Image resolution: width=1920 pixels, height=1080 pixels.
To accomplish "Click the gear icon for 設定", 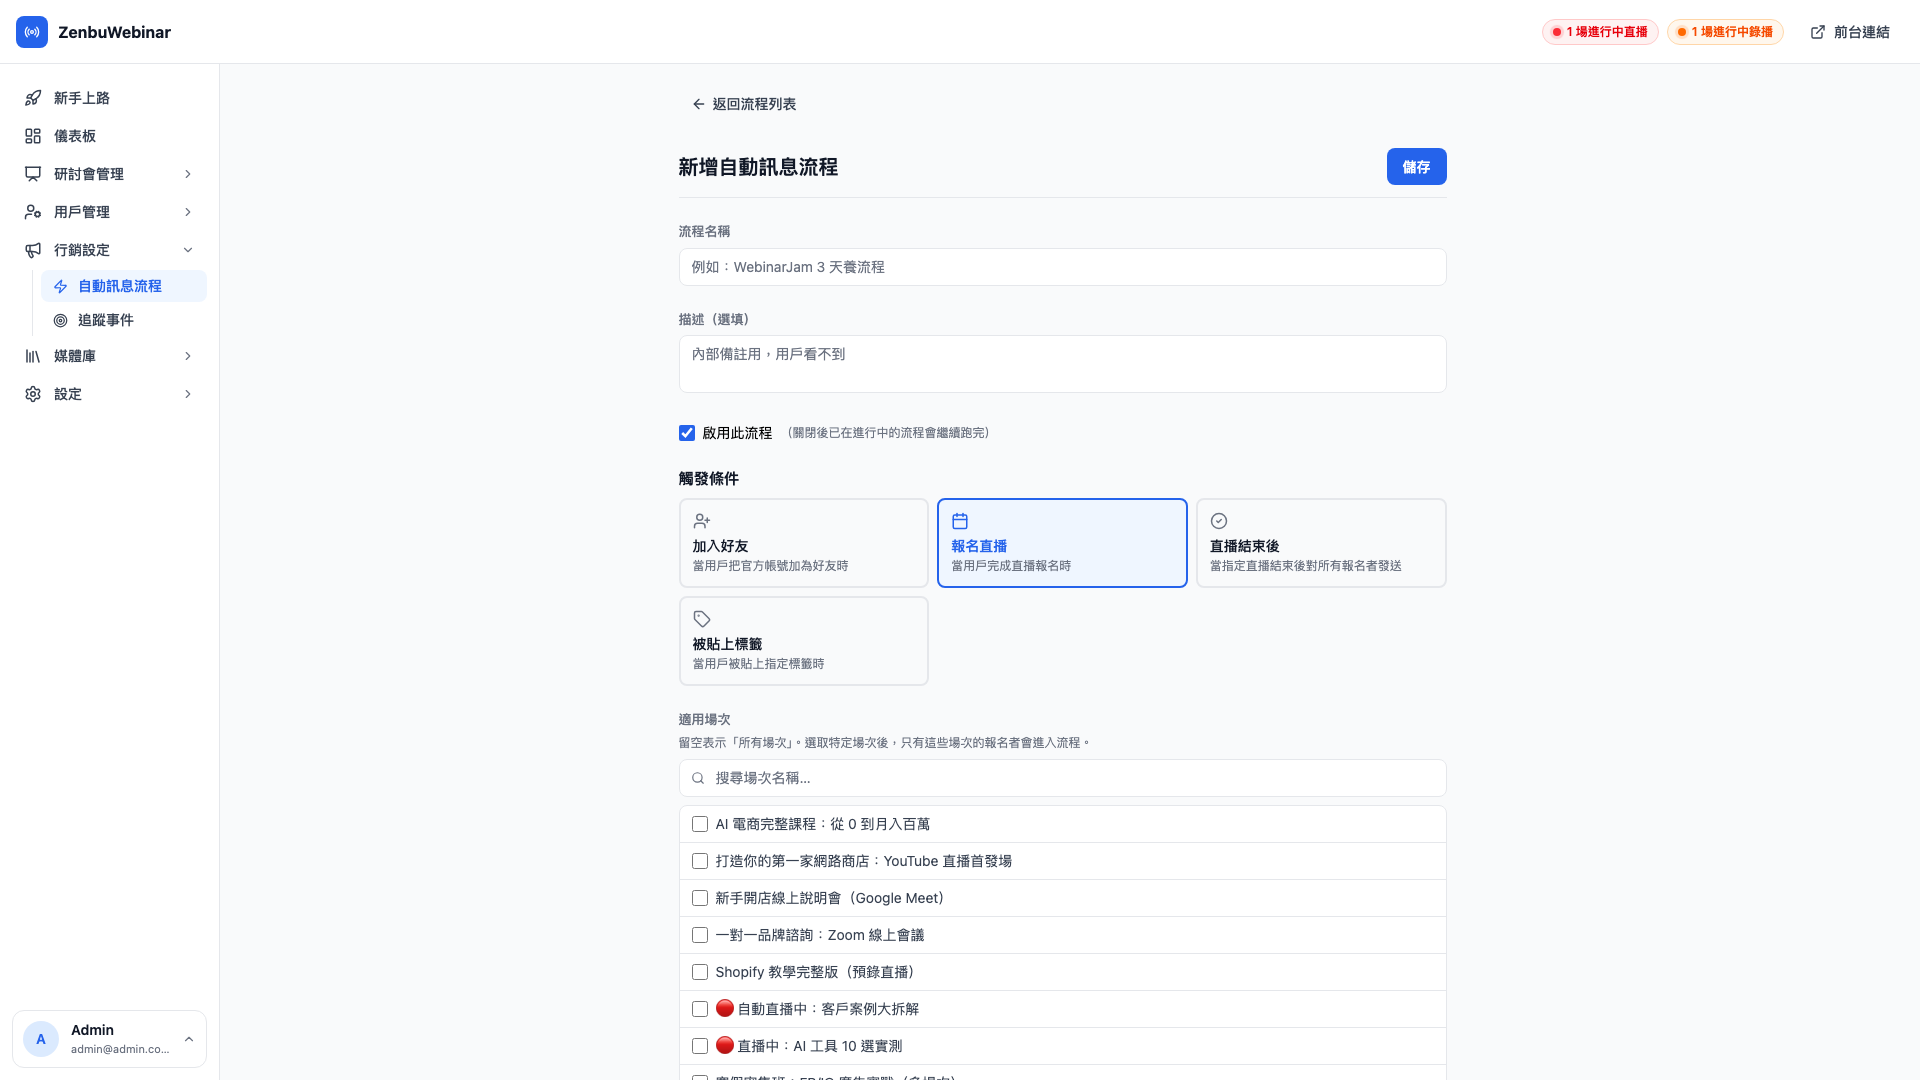I will (x=33, y=394).
